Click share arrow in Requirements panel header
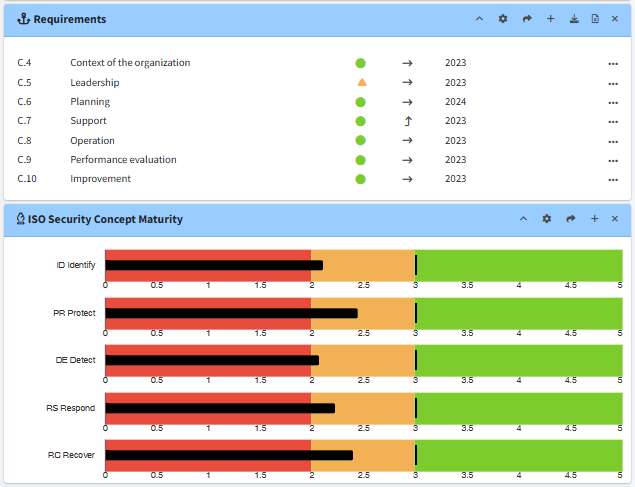 tap(527, 19)
